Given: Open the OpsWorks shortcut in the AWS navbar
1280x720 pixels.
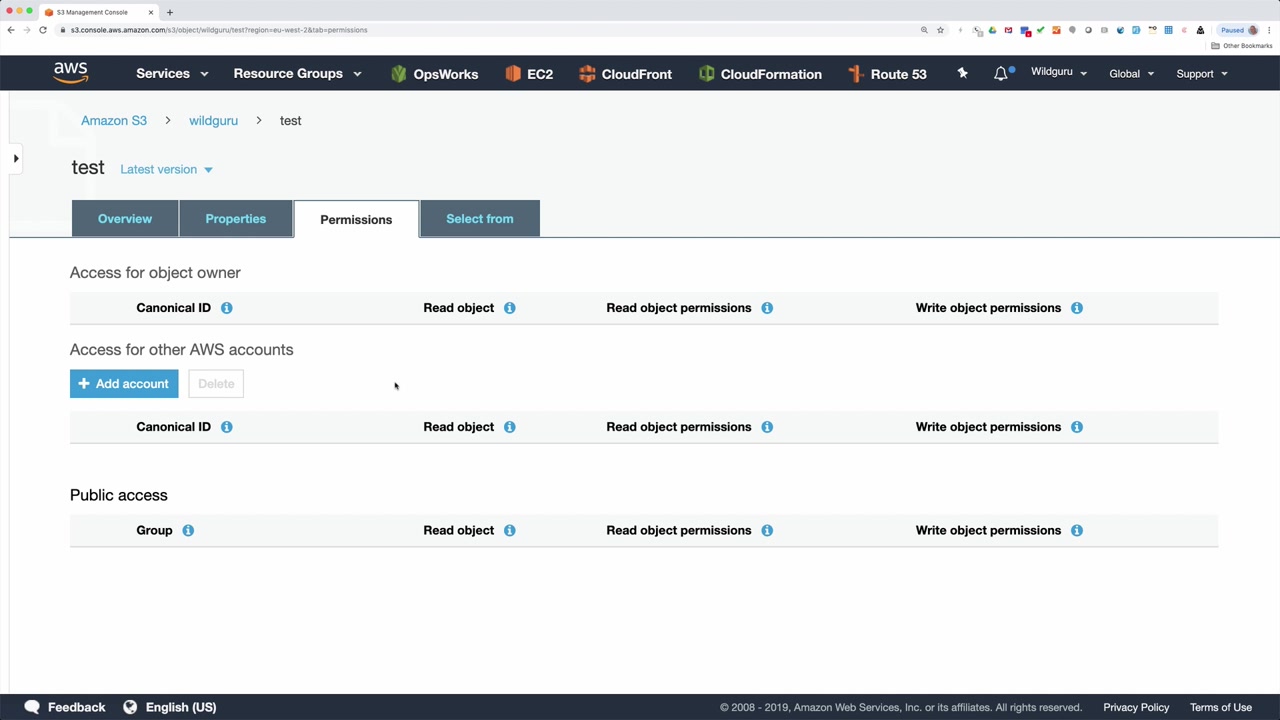Looking at the screenshot, I should tap(434, 74).
